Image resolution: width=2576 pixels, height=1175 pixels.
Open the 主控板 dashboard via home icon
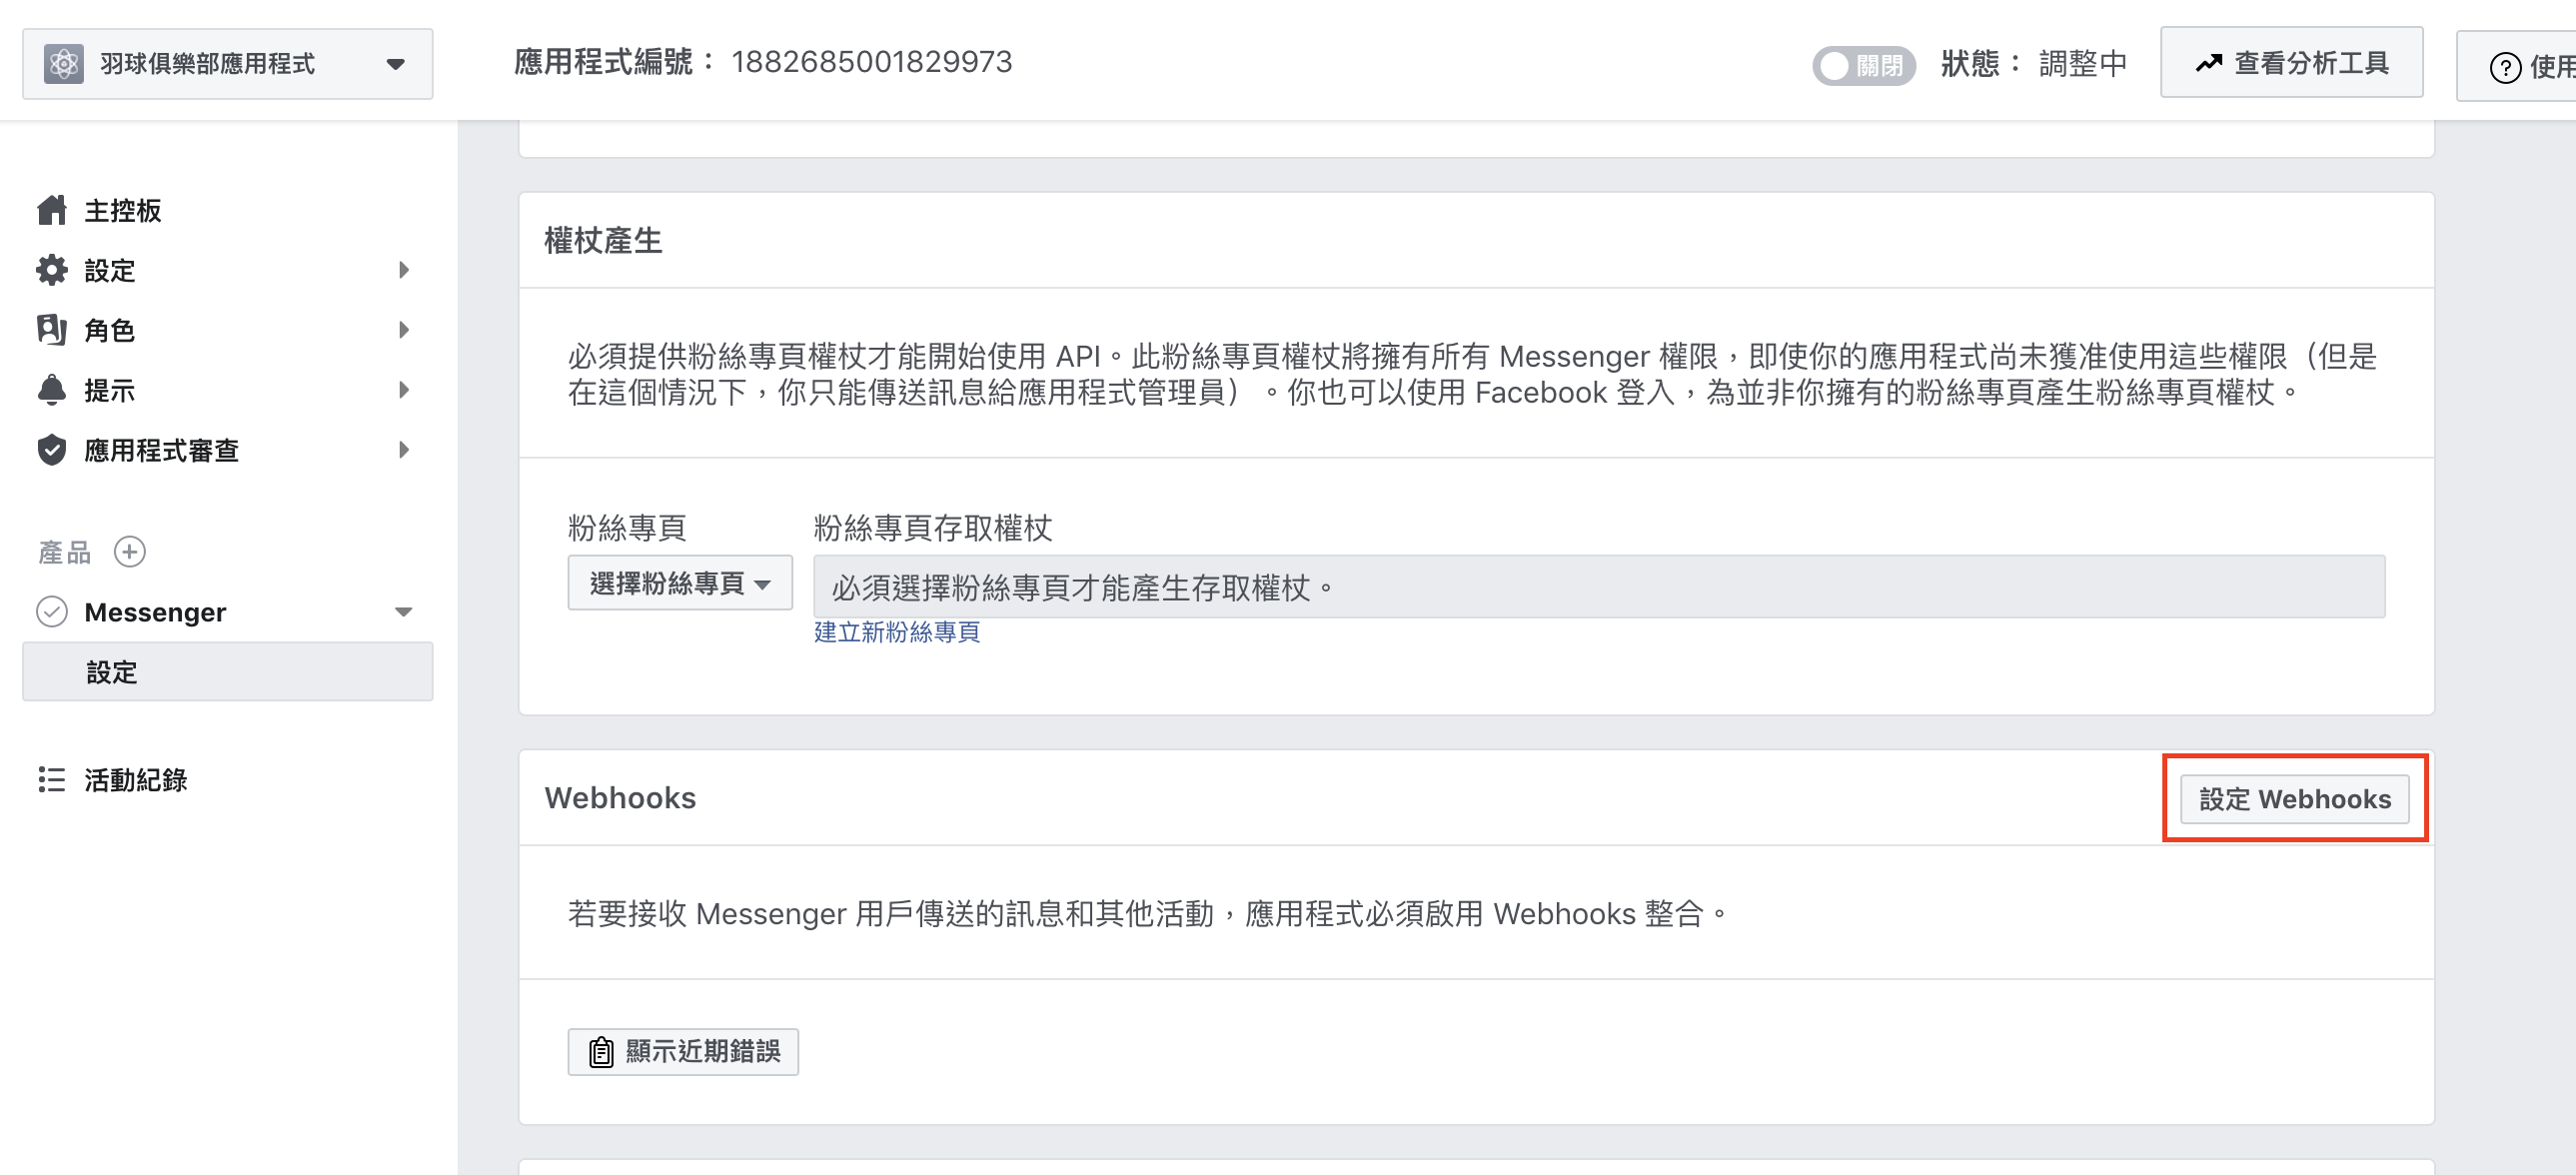pos(51,210)
